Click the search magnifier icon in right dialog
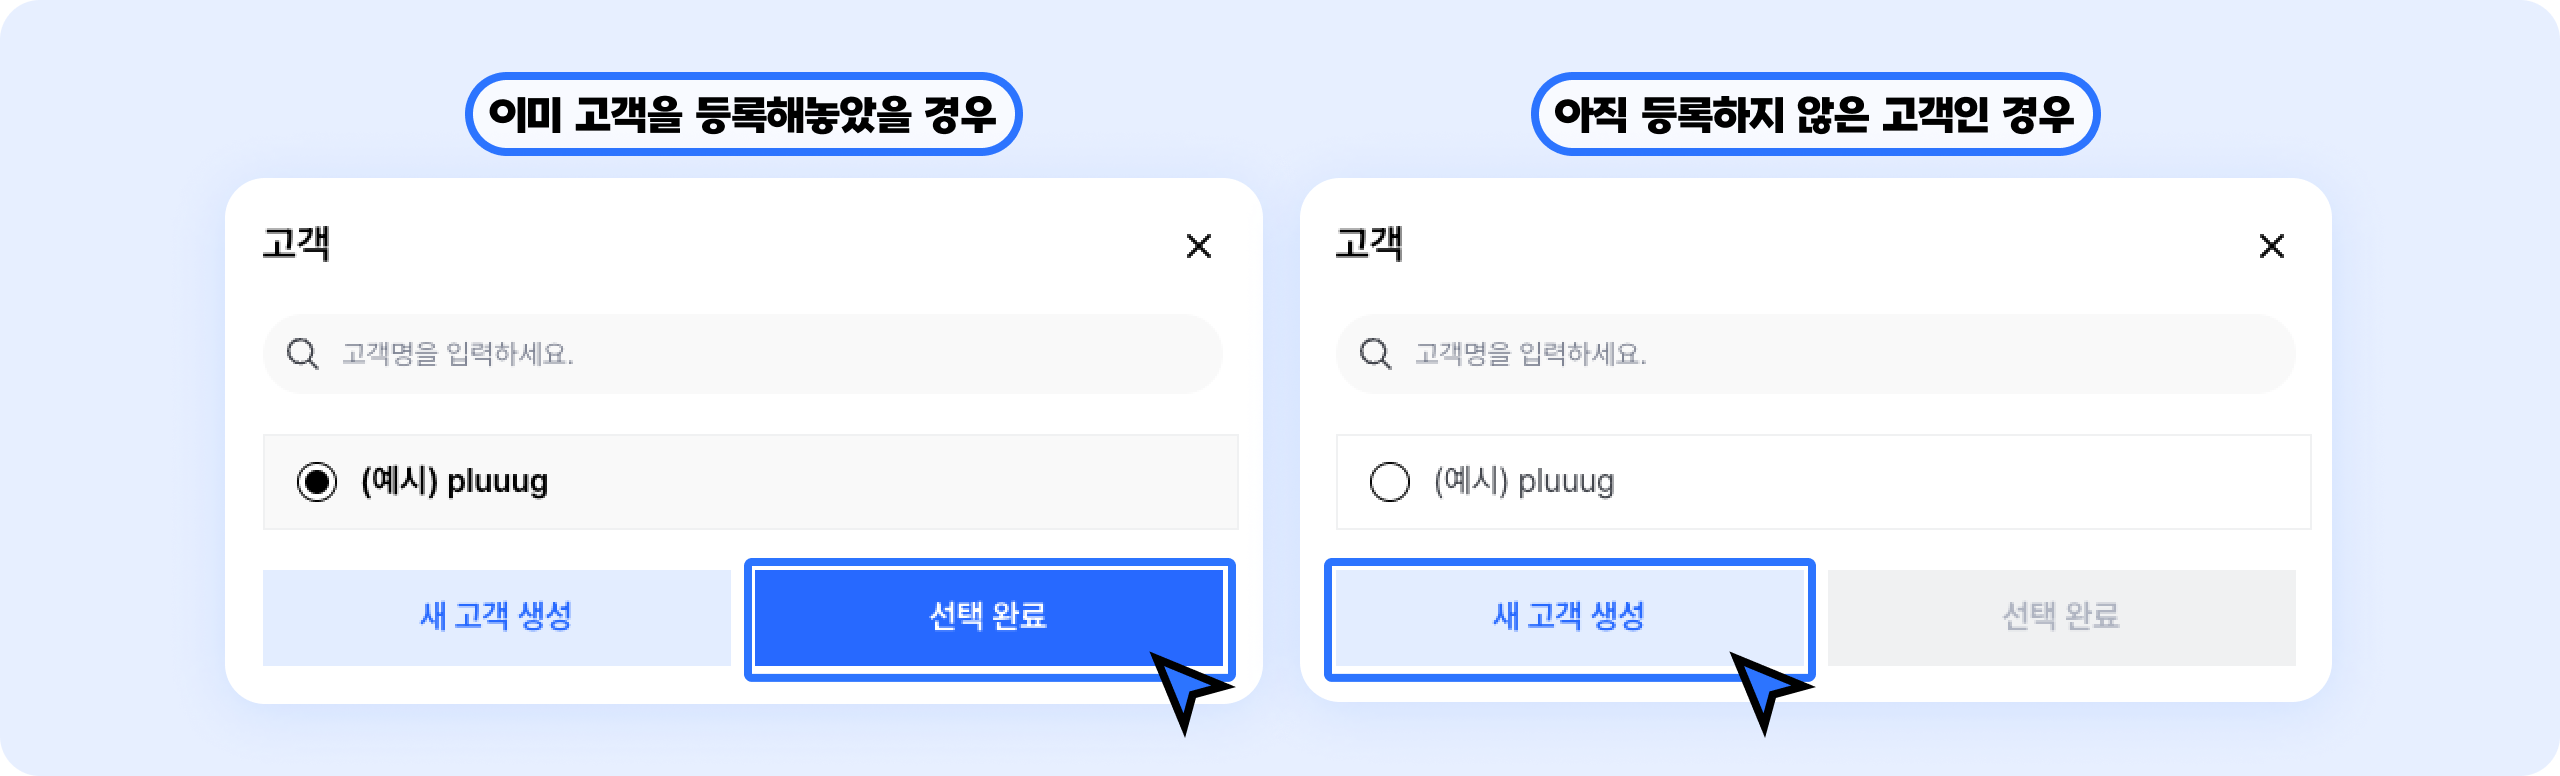Viewport: 2560px width, 776px height. pyautogui.click(x=1375, y=354)
